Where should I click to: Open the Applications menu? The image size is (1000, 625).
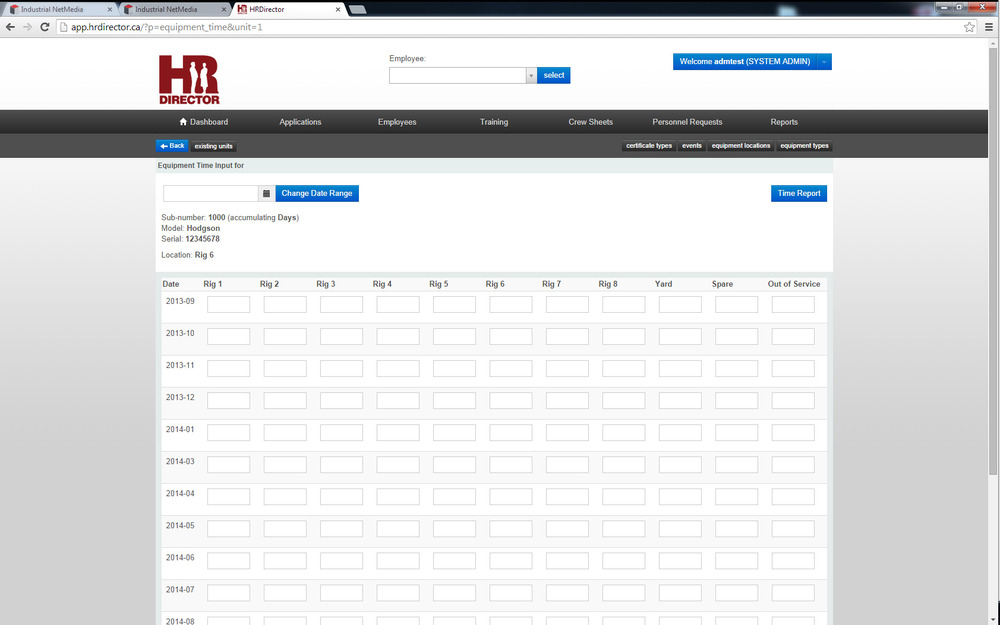300,122
